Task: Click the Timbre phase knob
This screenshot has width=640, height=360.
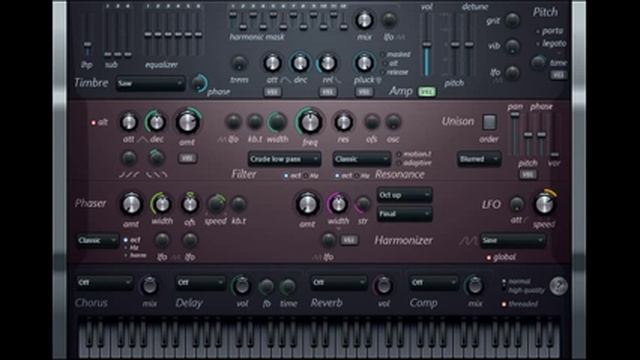Action: (x=200, y=83)
